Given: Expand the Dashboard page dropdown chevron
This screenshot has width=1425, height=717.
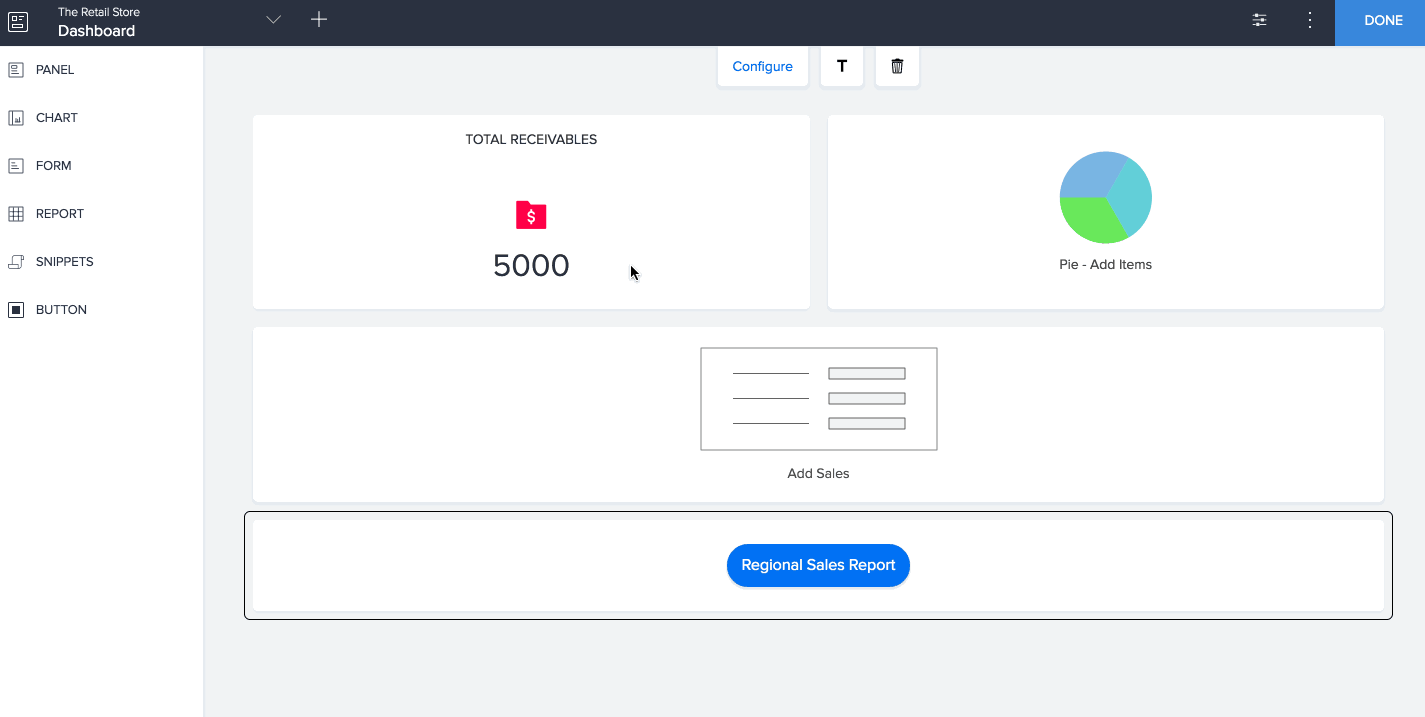Looking at the screenshot, I should point(273,20).
